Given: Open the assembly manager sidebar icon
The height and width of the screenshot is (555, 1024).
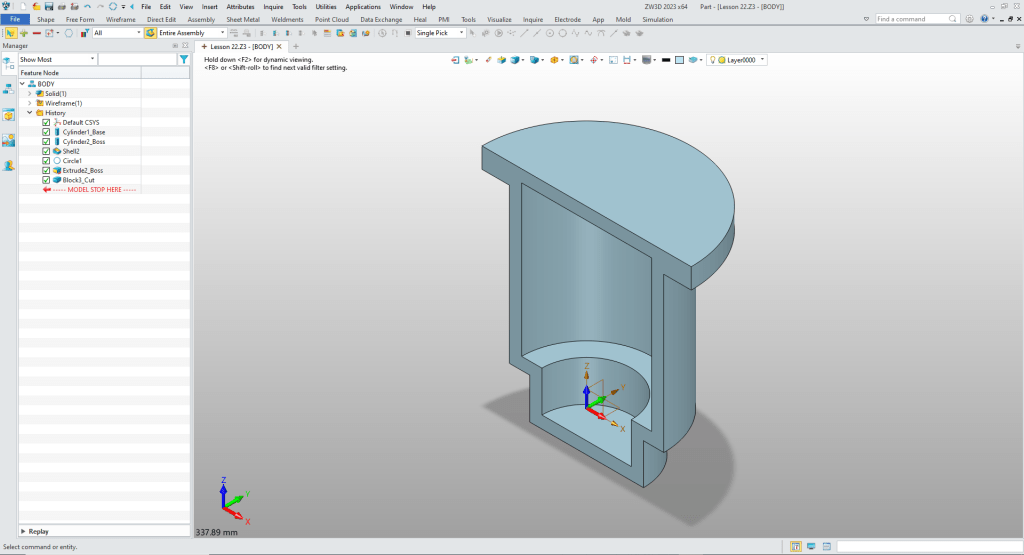Looking at the screenshot, I should point(8,88).
